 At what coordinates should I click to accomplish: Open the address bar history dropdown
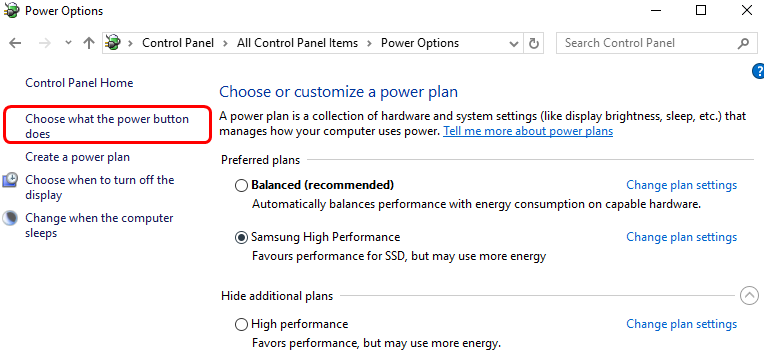514,43
